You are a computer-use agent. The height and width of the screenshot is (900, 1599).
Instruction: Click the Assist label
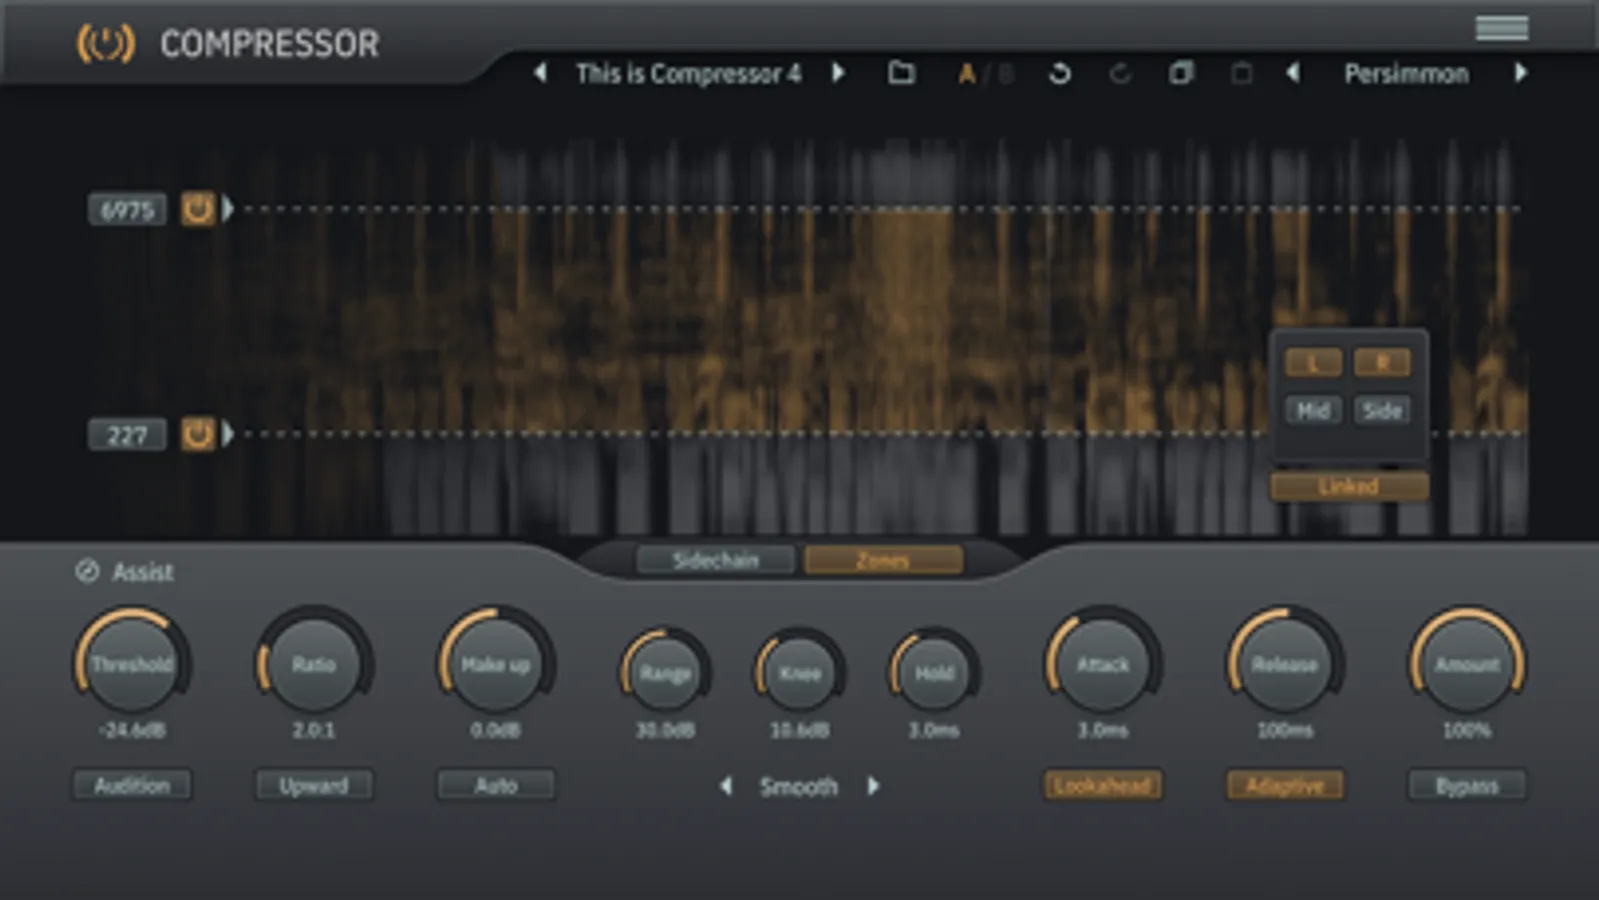click(143, 572)
